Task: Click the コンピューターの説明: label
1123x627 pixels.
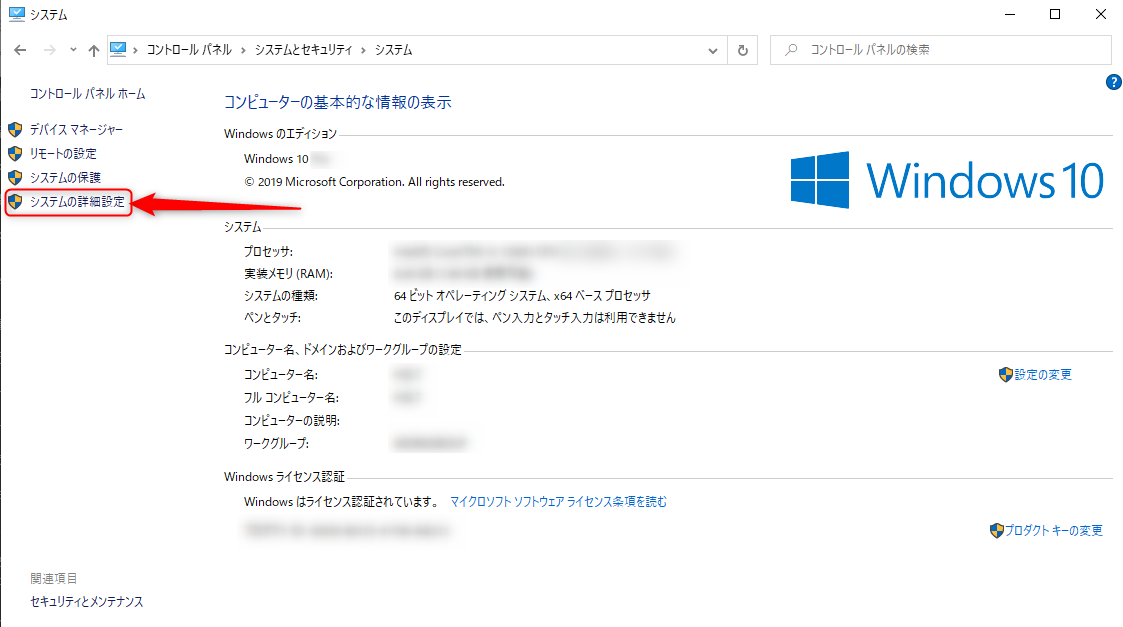Action: (x=291, y=421)
